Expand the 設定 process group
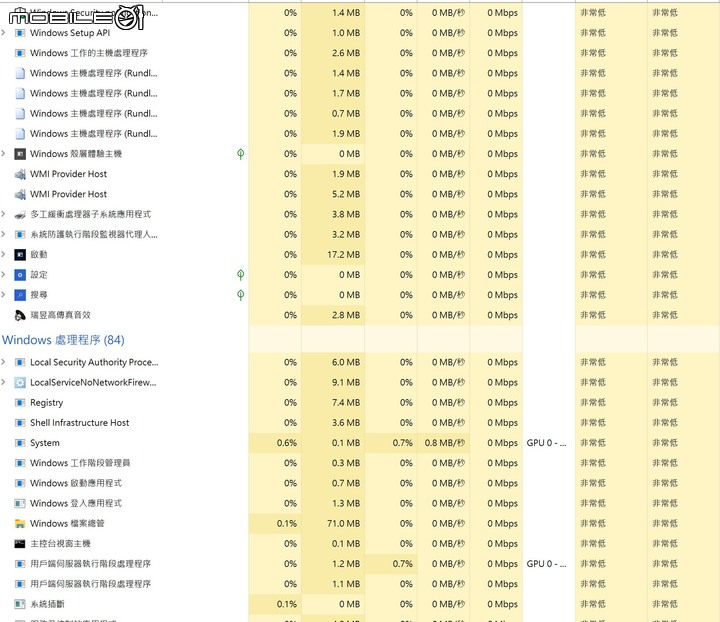This screenshot has width=720, height=622. [4, 275]
